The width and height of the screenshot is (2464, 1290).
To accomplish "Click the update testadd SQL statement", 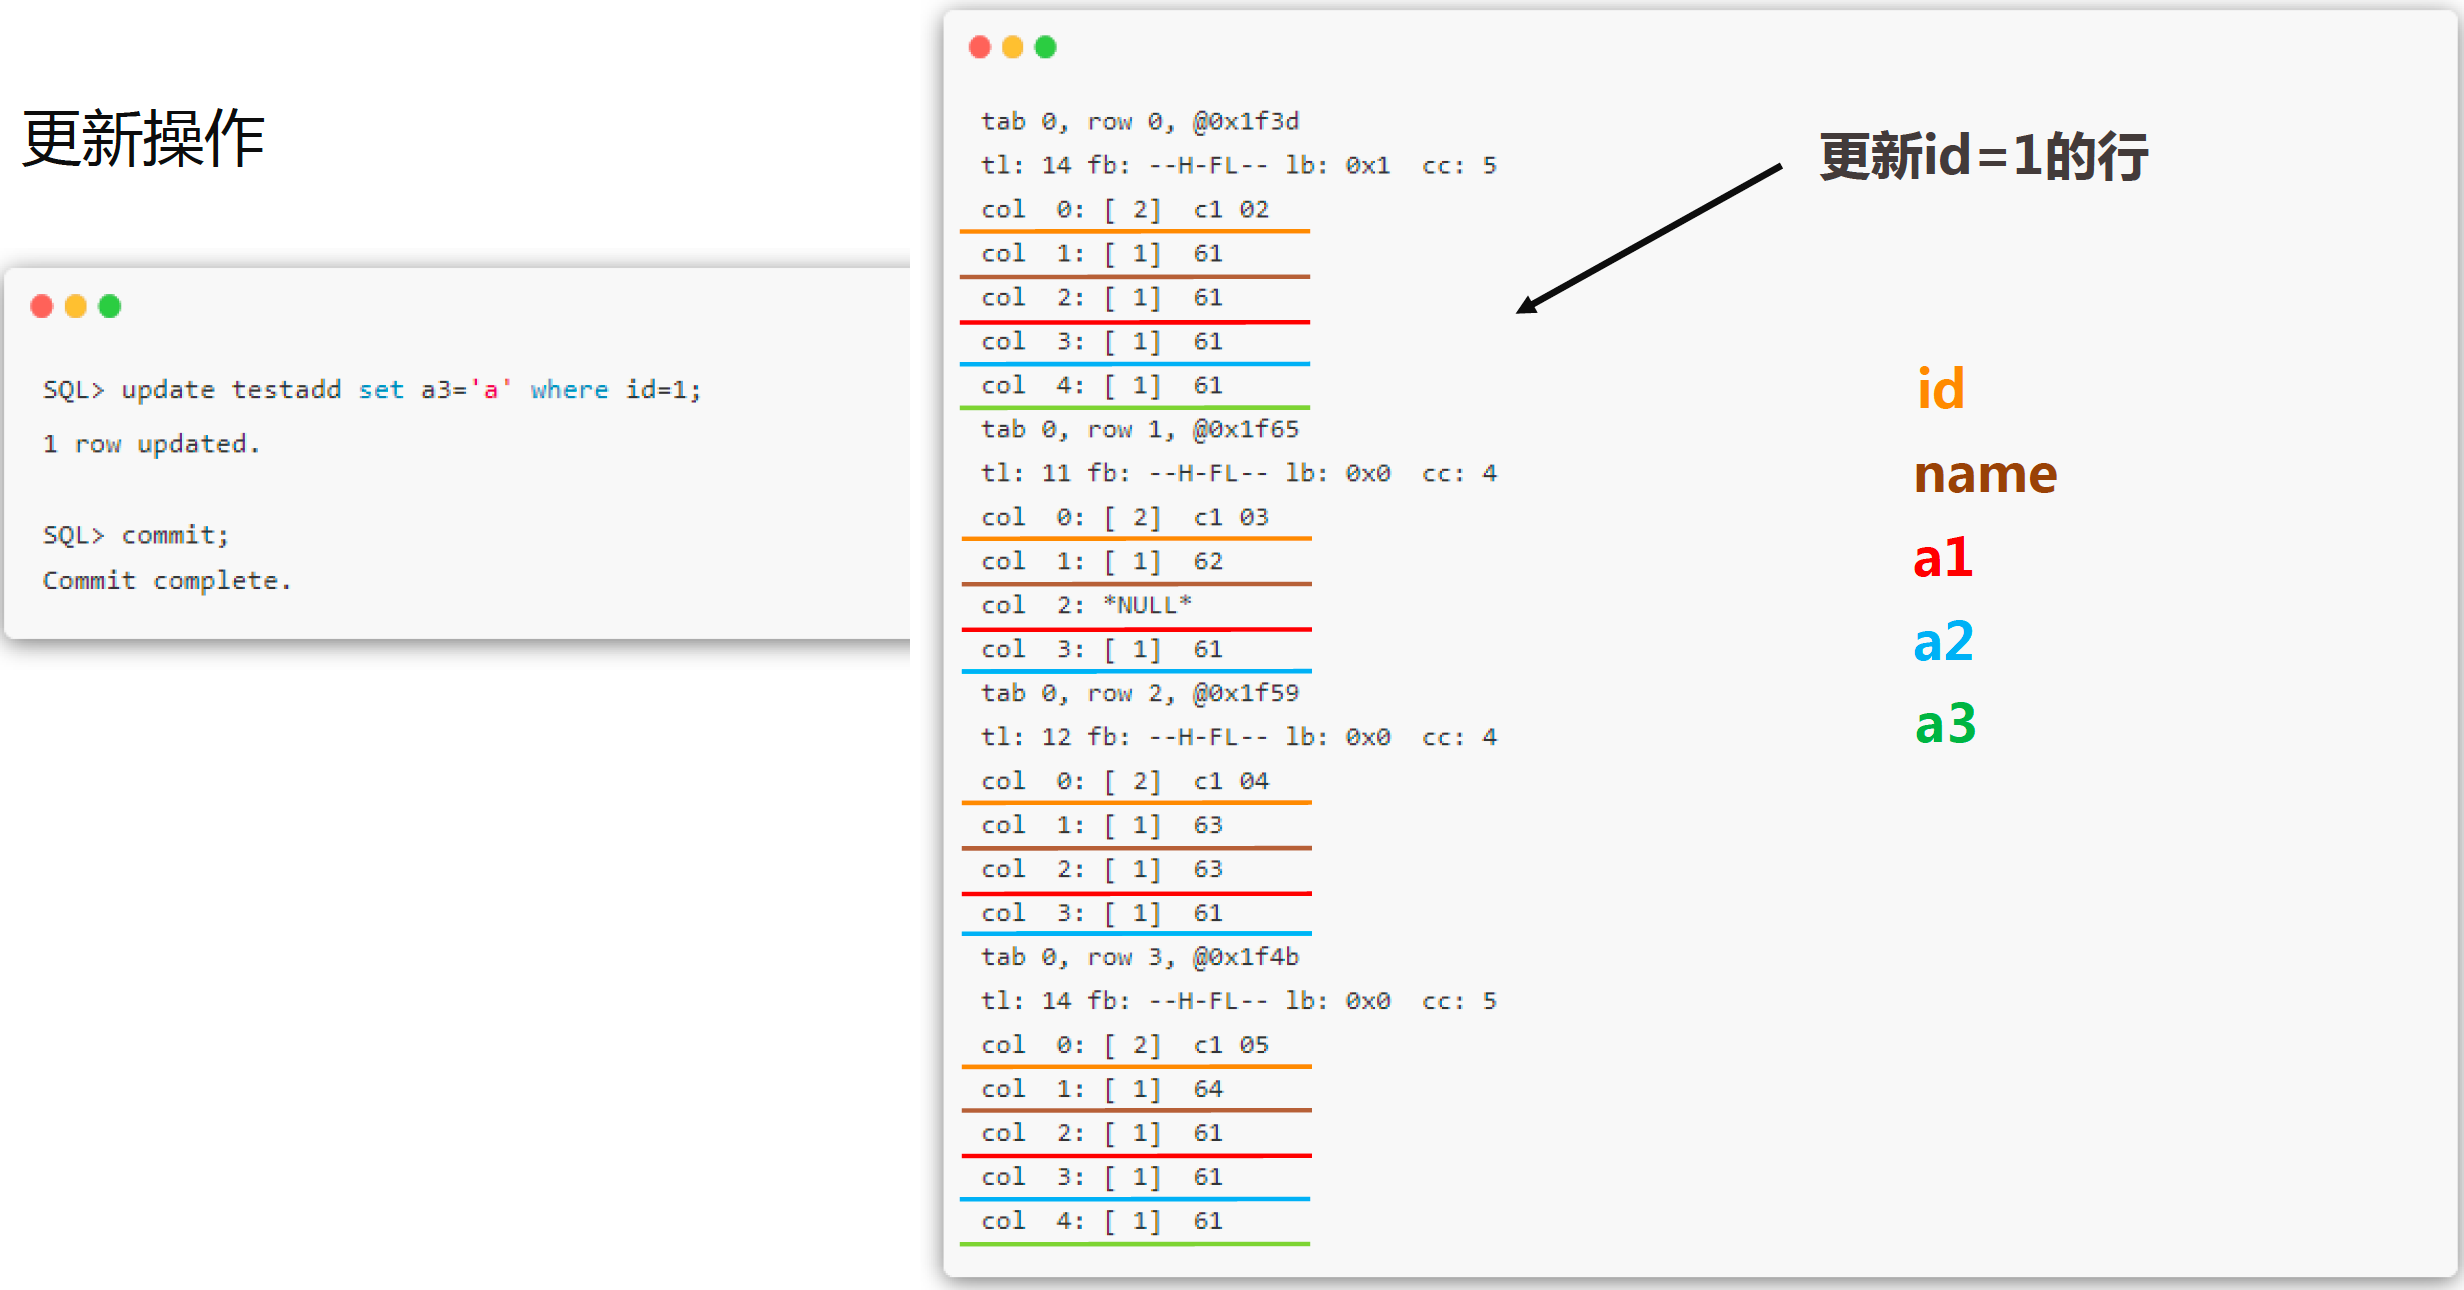I will [372, 389].
